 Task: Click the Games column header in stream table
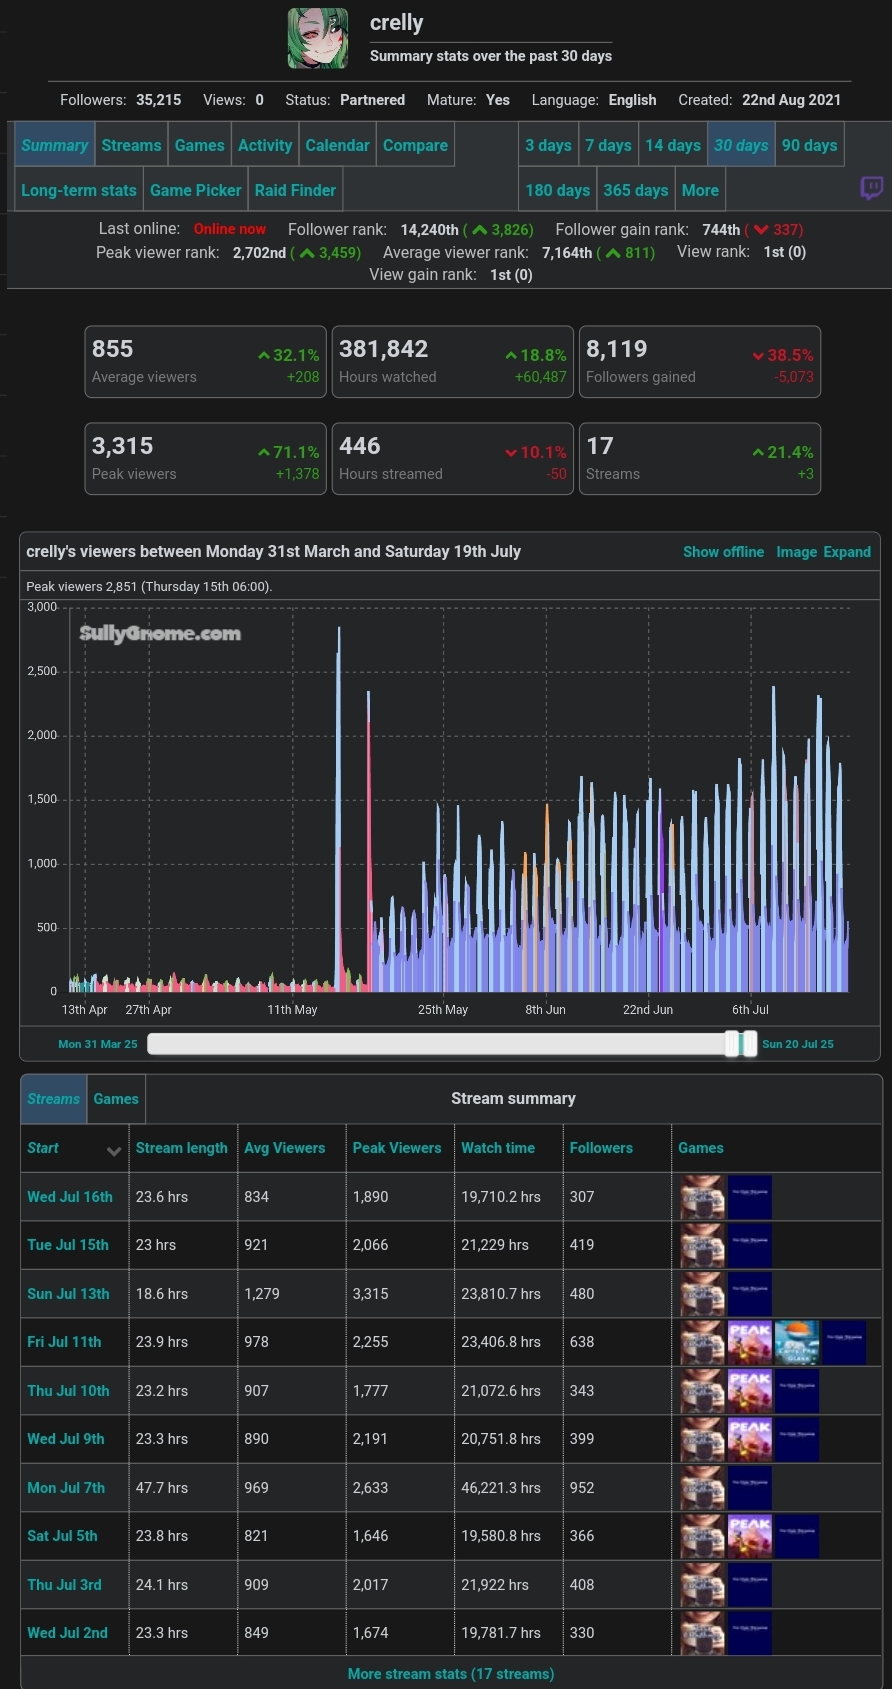[701, 1148]
